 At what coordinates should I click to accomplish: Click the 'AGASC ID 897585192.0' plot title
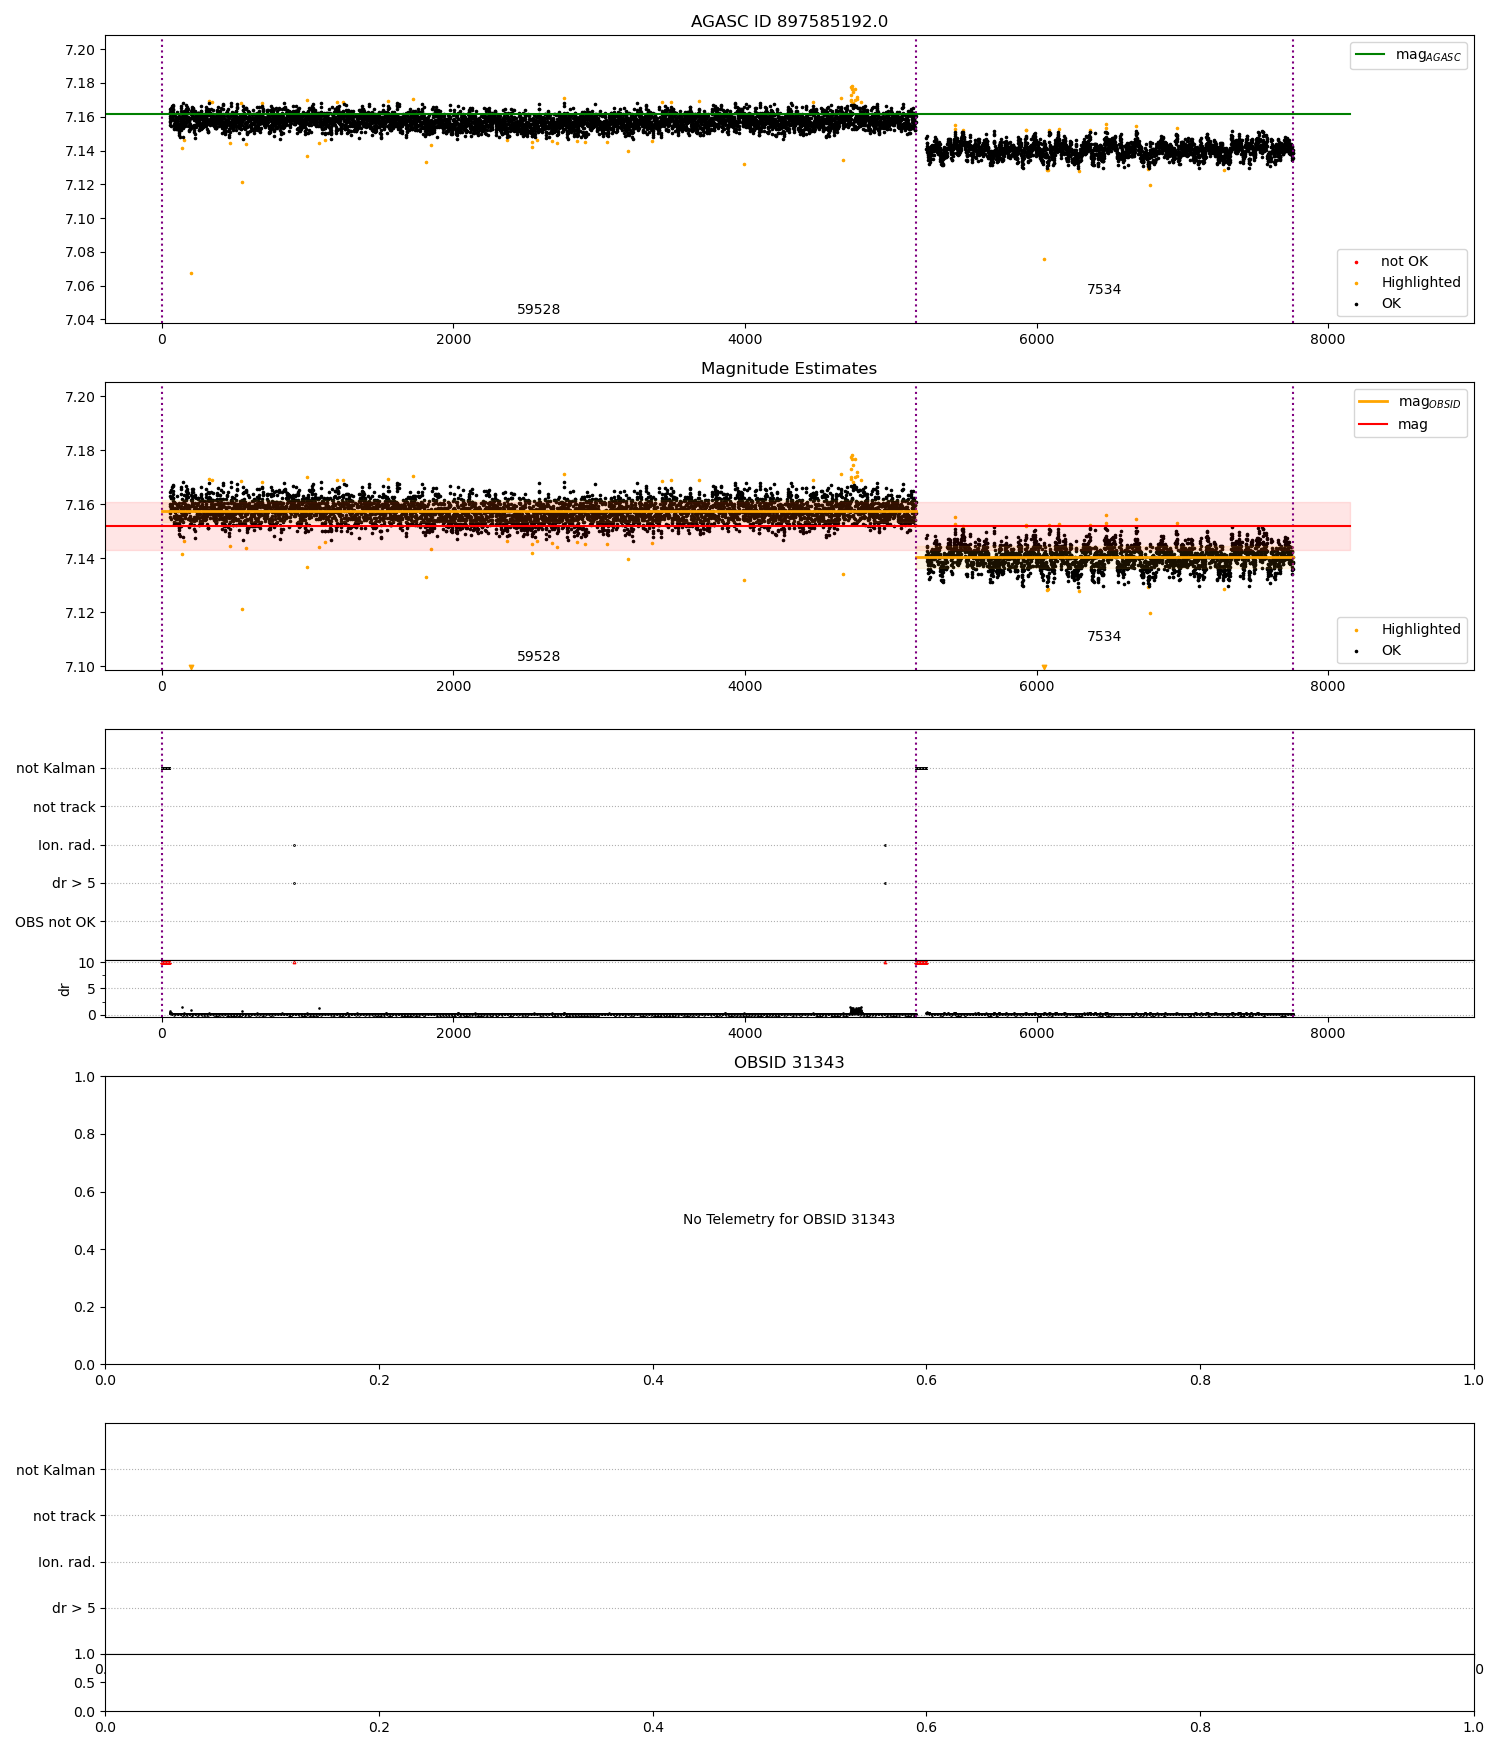[x=789, y=22]
